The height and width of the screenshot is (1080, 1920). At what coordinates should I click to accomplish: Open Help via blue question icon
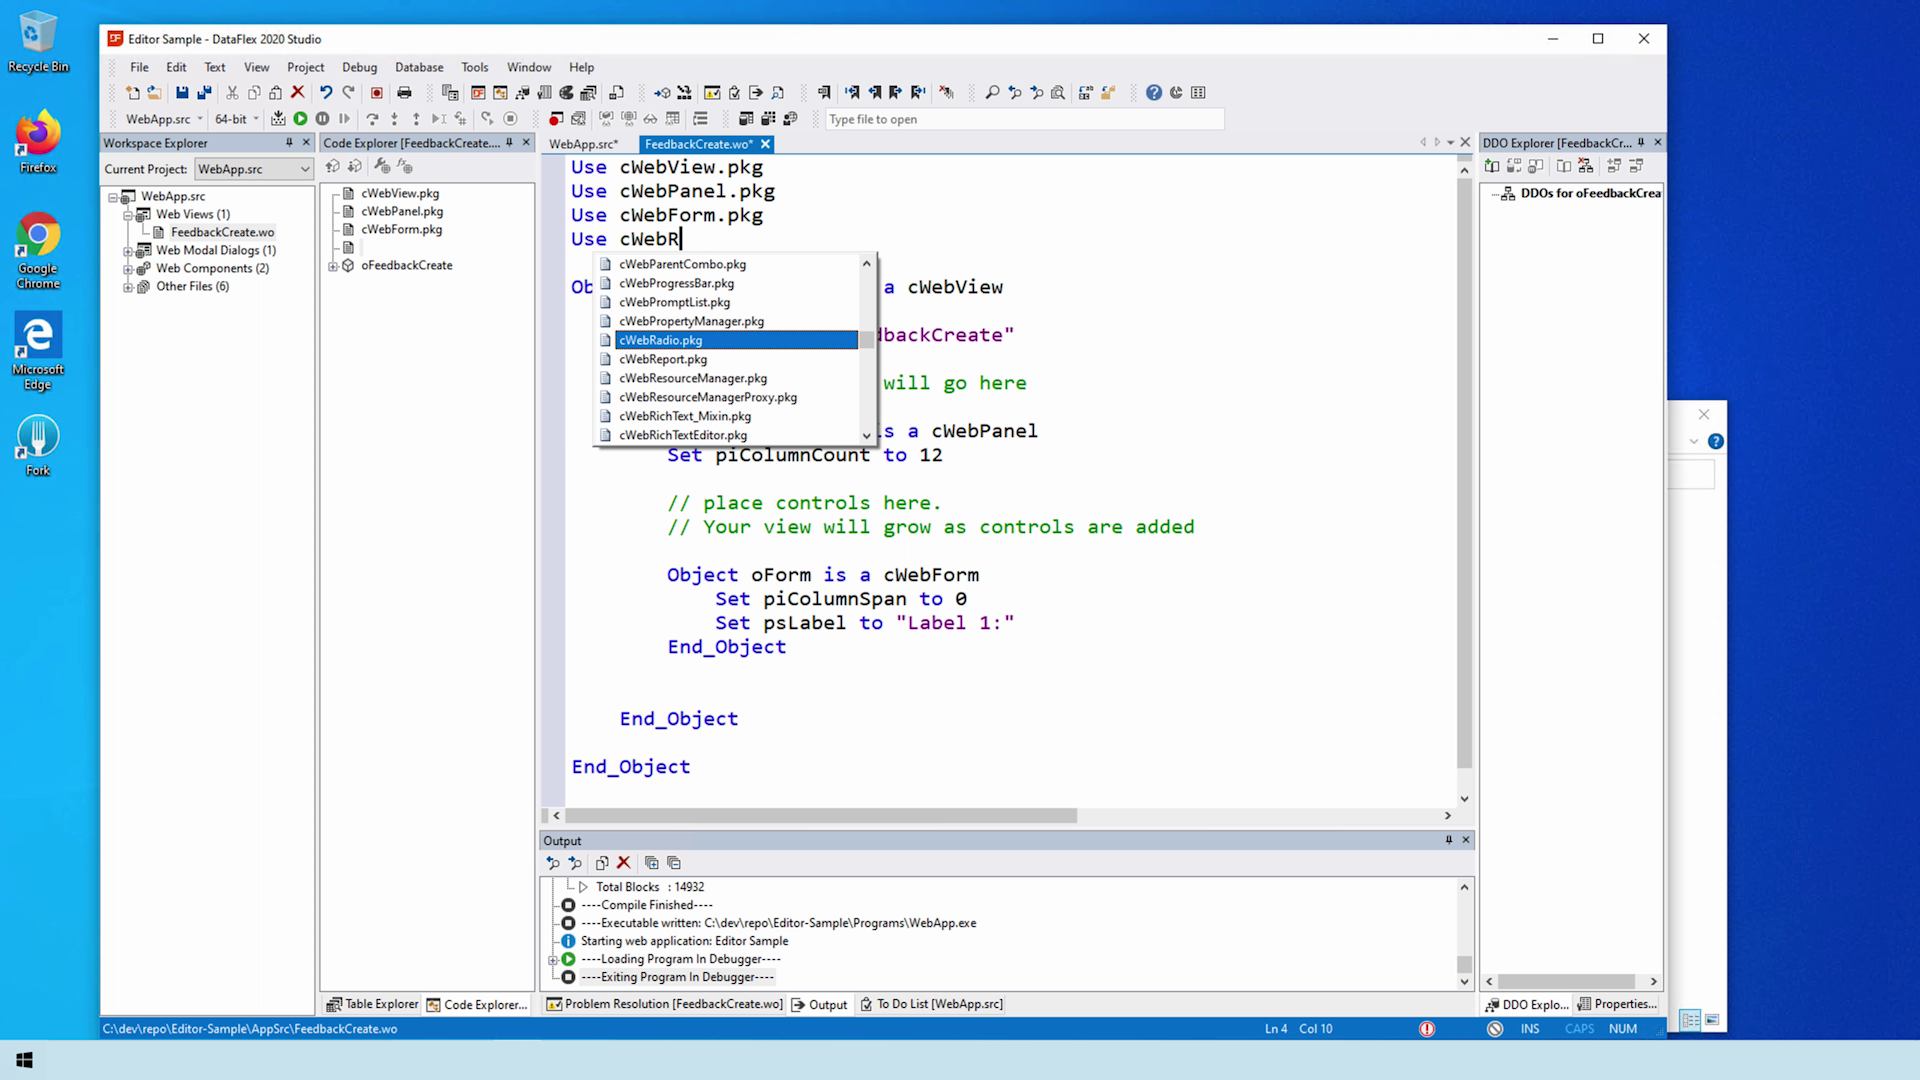tap(1154, 93)
